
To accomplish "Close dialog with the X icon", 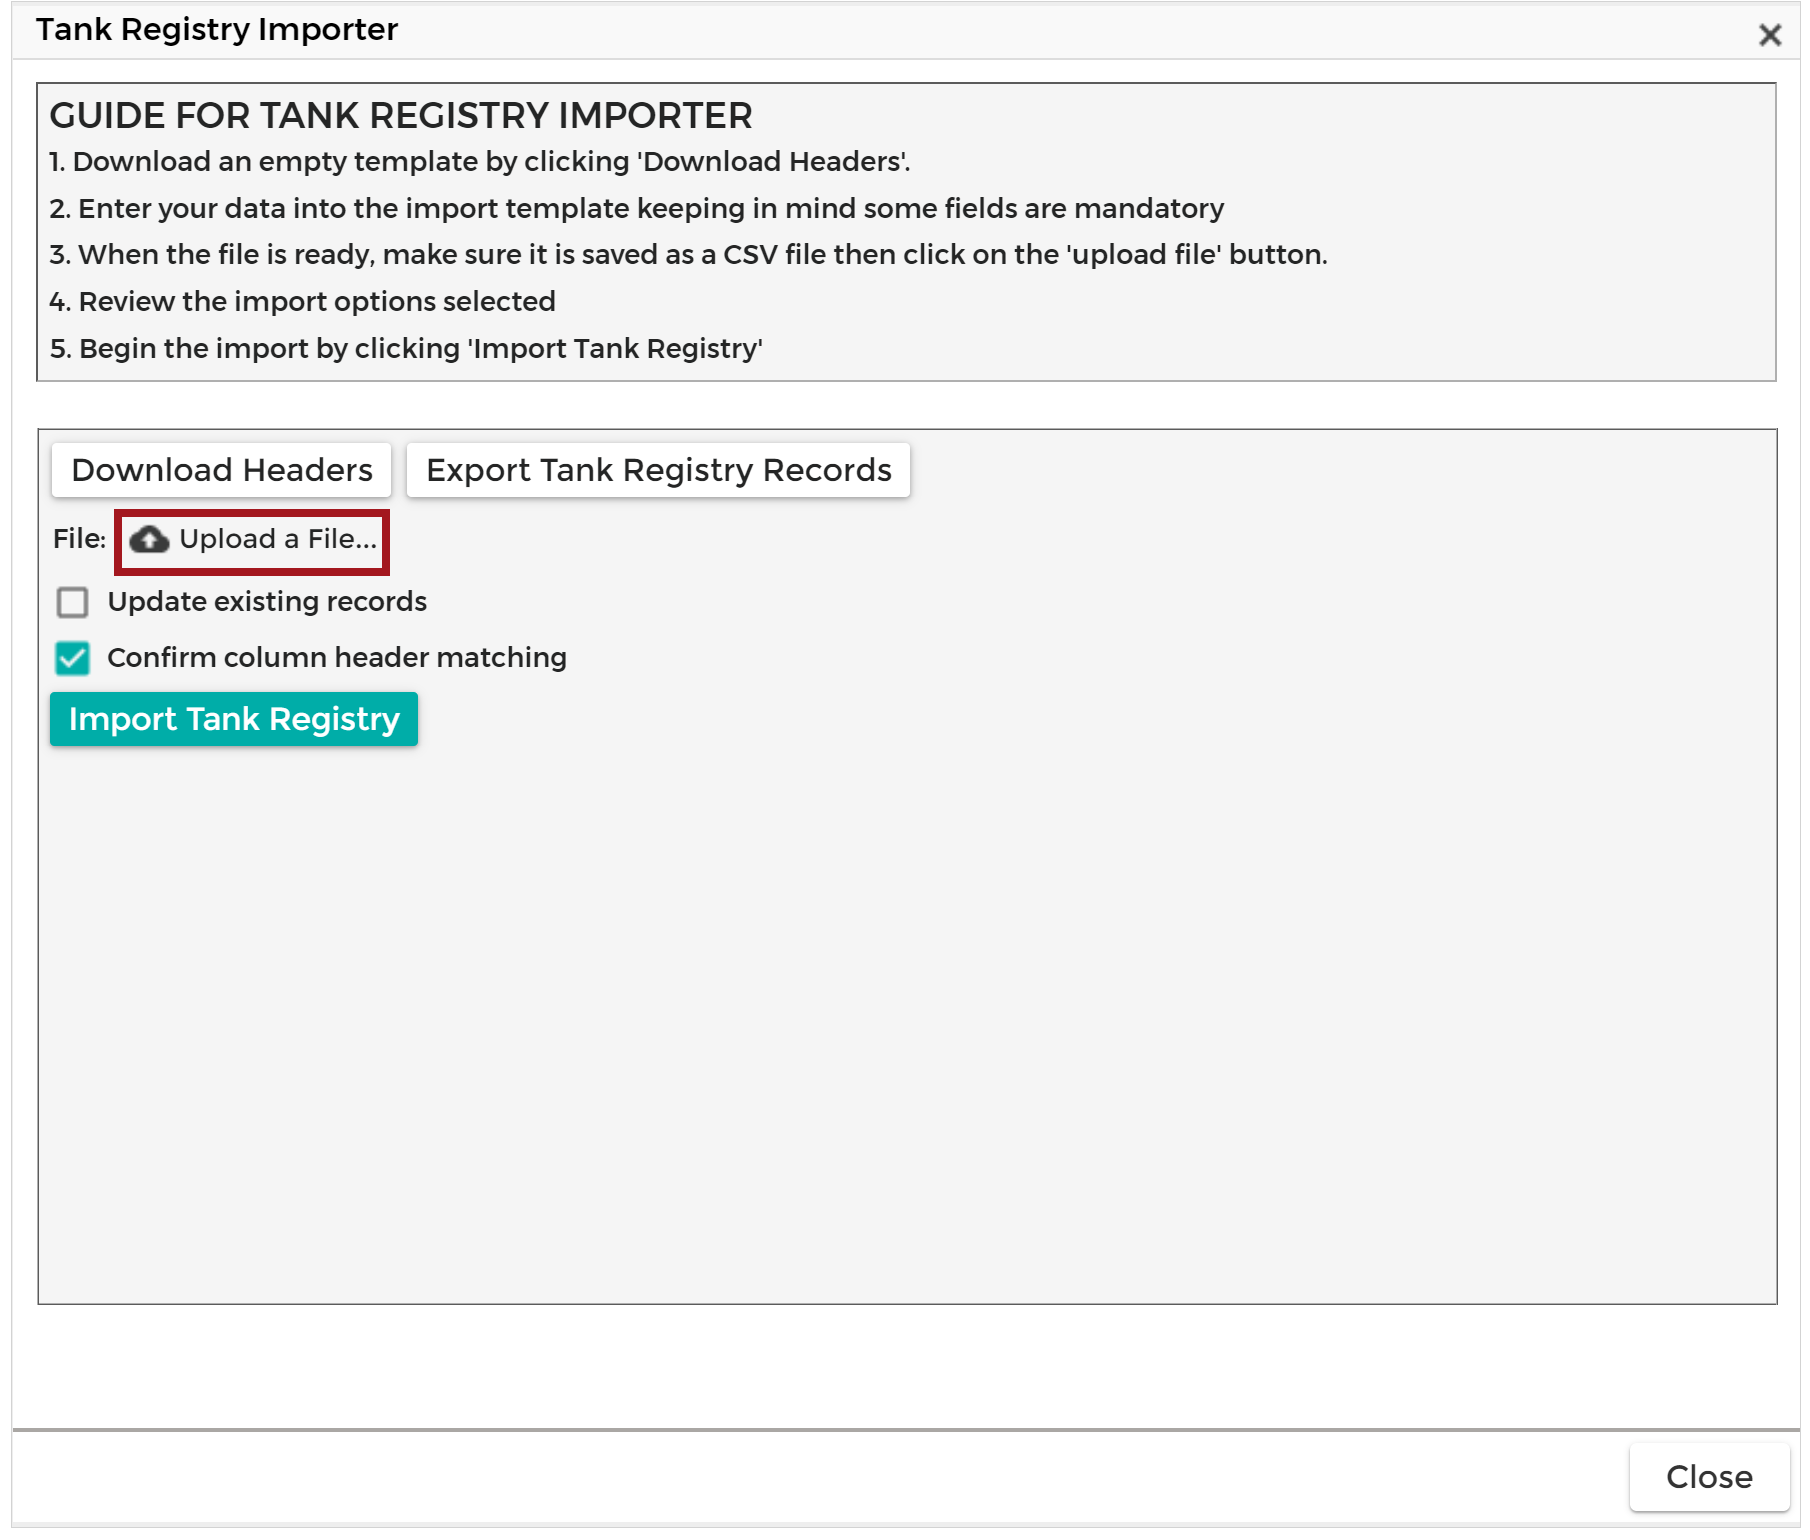I will 1770,35.
